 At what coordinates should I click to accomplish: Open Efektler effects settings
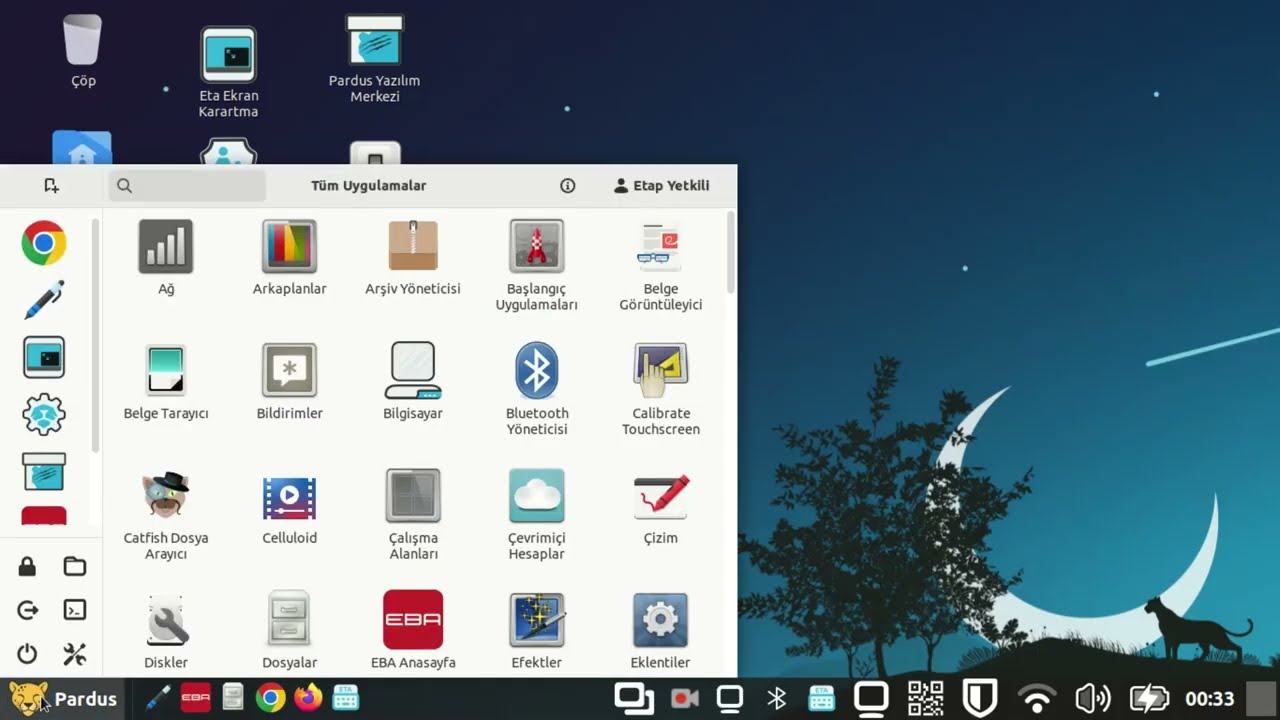tap(537, 631)
